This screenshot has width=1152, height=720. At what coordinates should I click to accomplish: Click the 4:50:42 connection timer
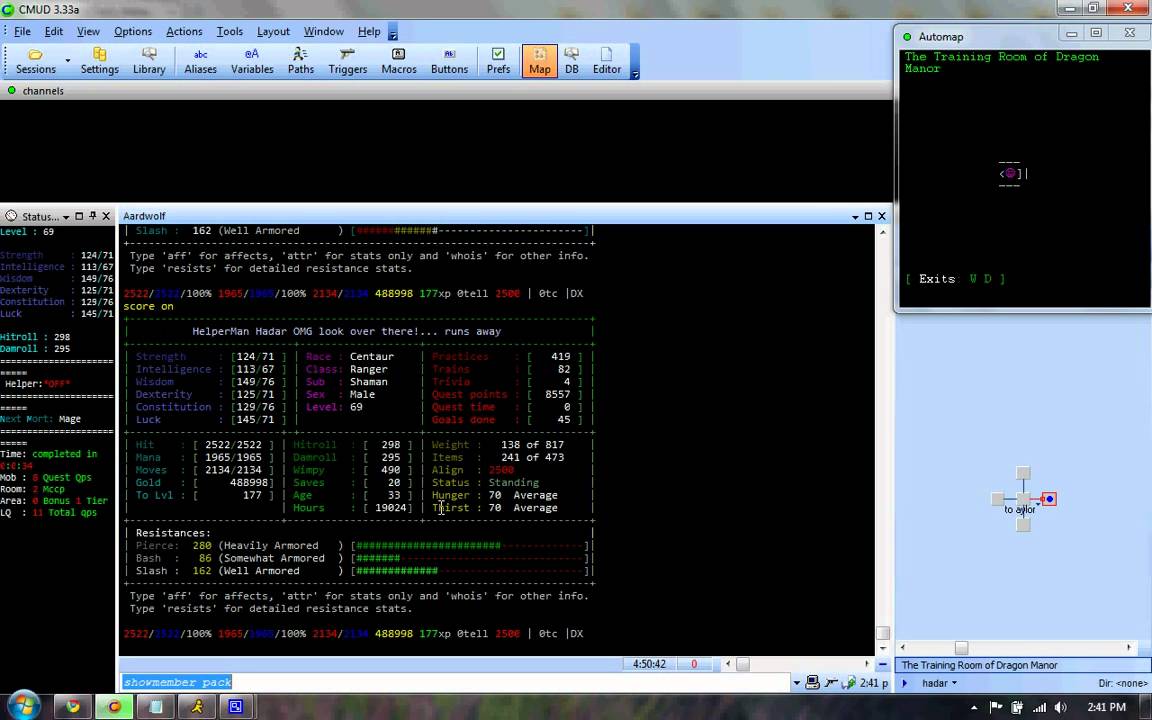[649, 664]
